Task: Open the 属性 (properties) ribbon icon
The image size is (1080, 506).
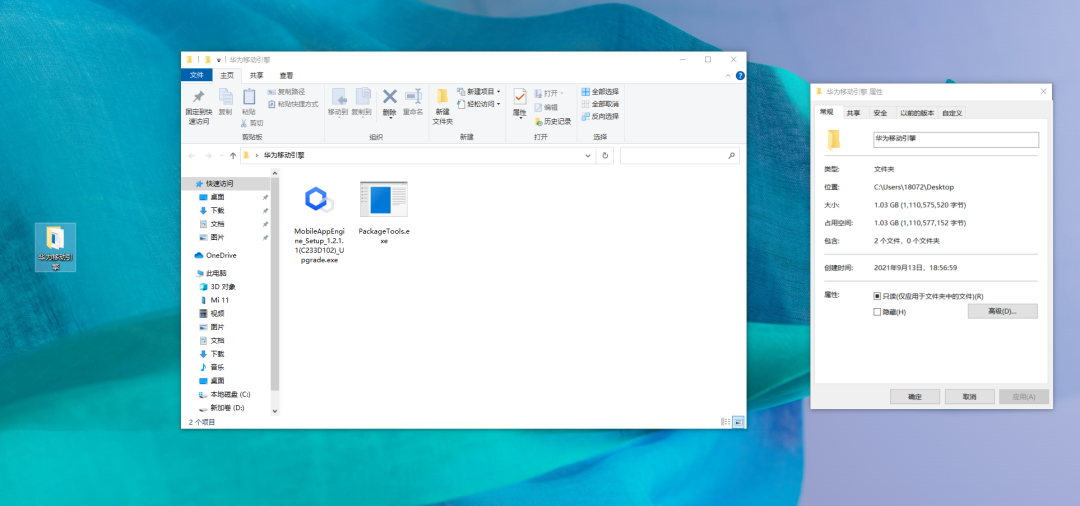Action: pos(520,98)
